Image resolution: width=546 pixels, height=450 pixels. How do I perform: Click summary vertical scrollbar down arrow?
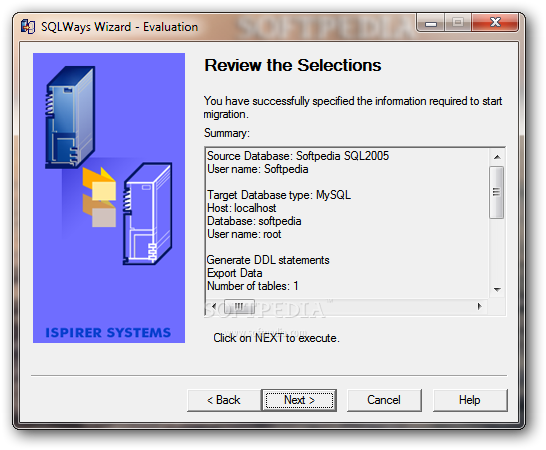point(497,289)
